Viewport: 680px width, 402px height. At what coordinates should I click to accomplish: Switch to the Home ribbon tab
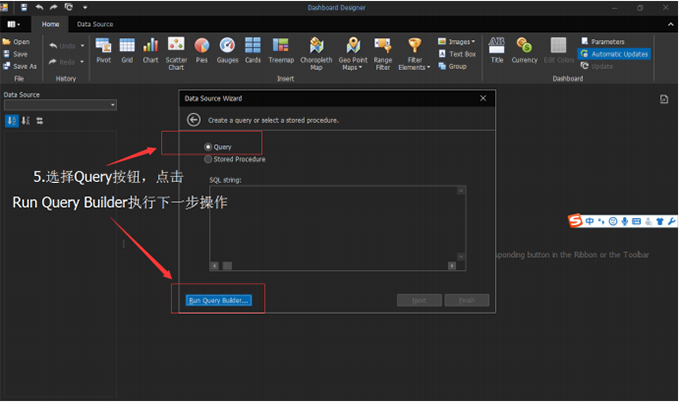coord(50,24)
